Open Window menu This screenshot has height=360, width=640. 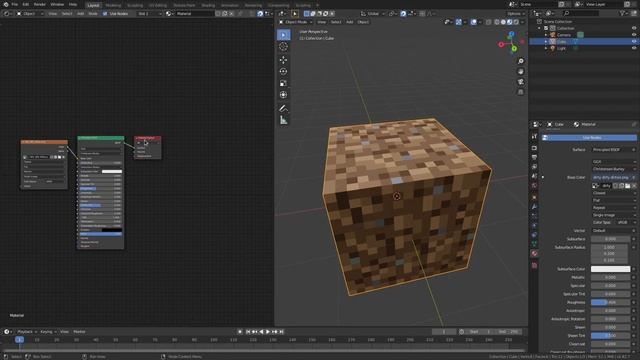57,4
